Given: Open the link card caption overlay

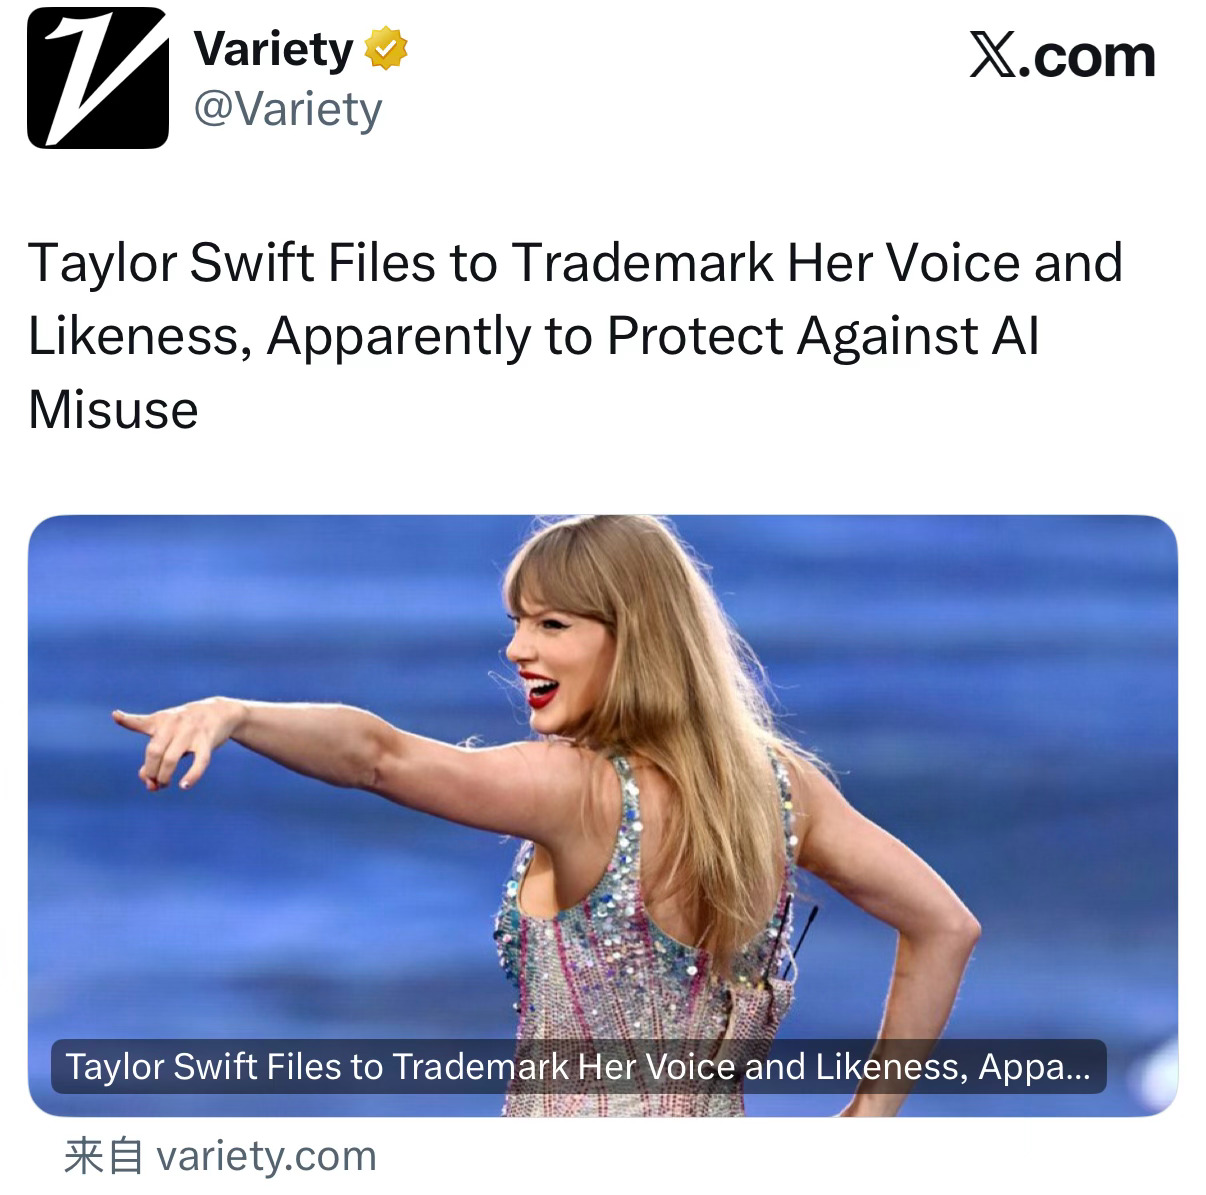Looking at the screenshot, I should pyautogui.click(x=579, y=1067).
